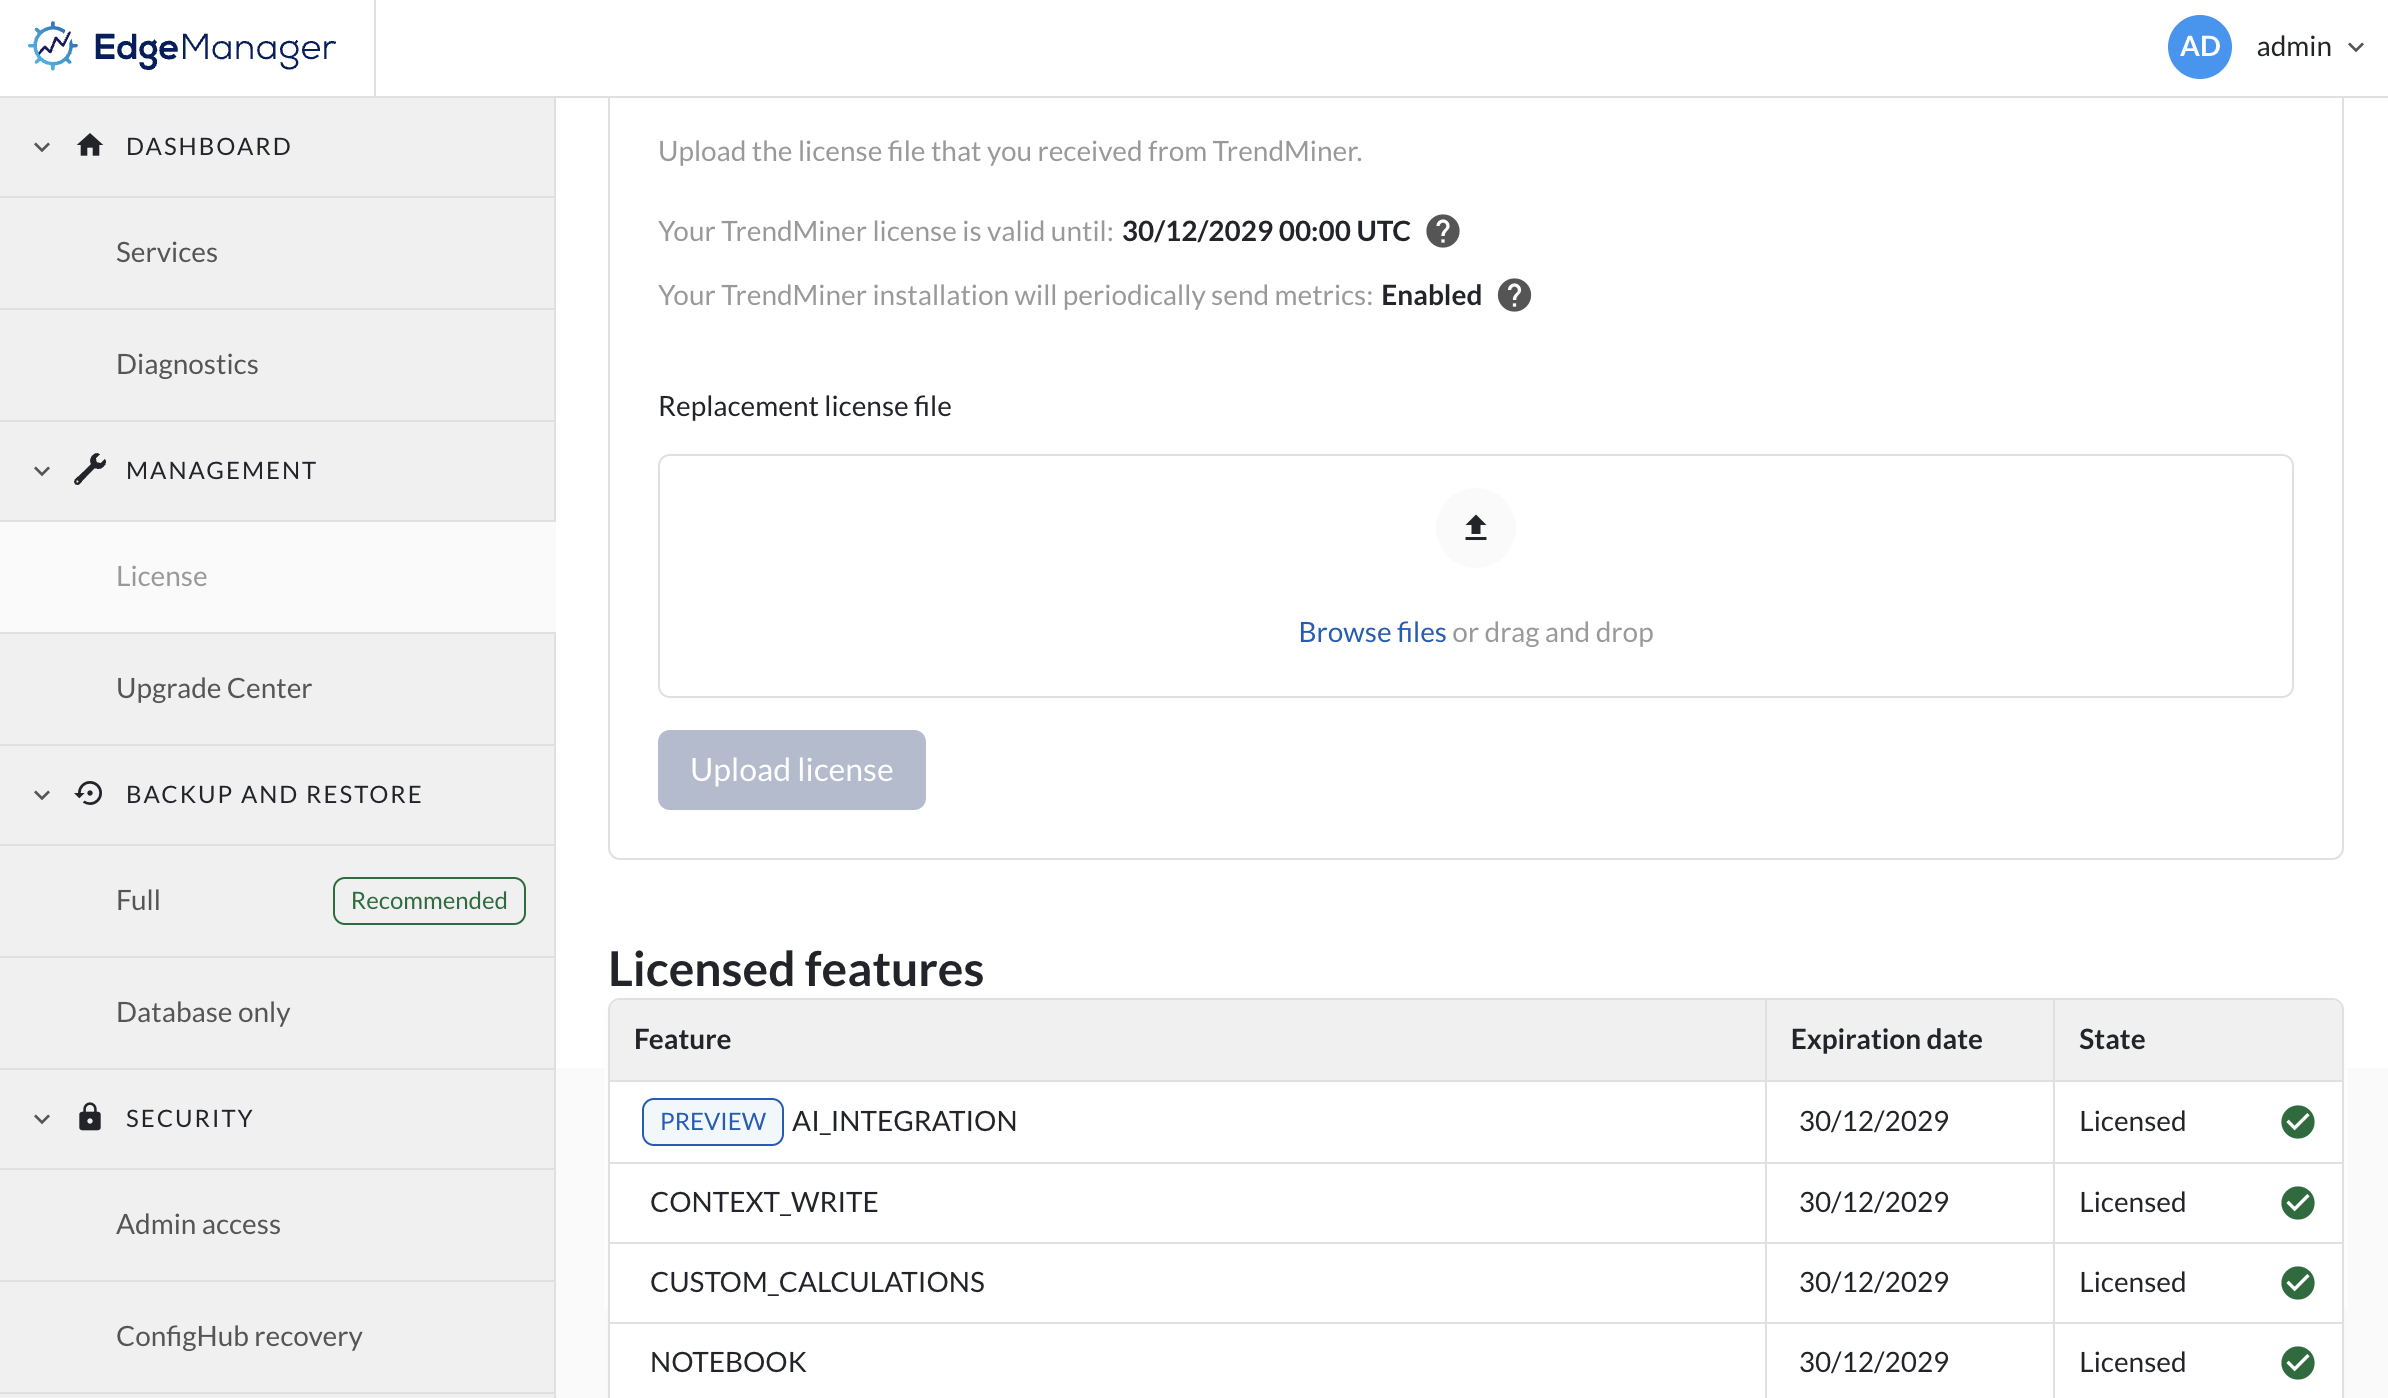Collapse the DASHBOARD section chevron
The image size is (2388, 1398).
point(42,147)
